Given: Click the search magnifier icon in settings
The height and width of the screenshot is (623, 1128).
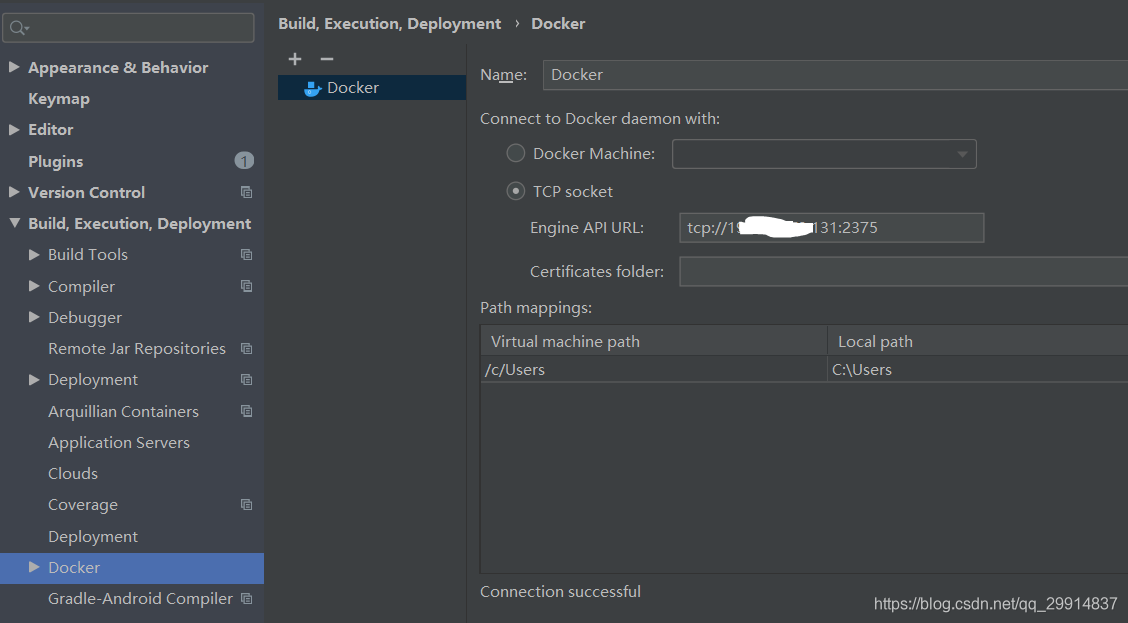Looking at the screenshot, I should 19,28.
